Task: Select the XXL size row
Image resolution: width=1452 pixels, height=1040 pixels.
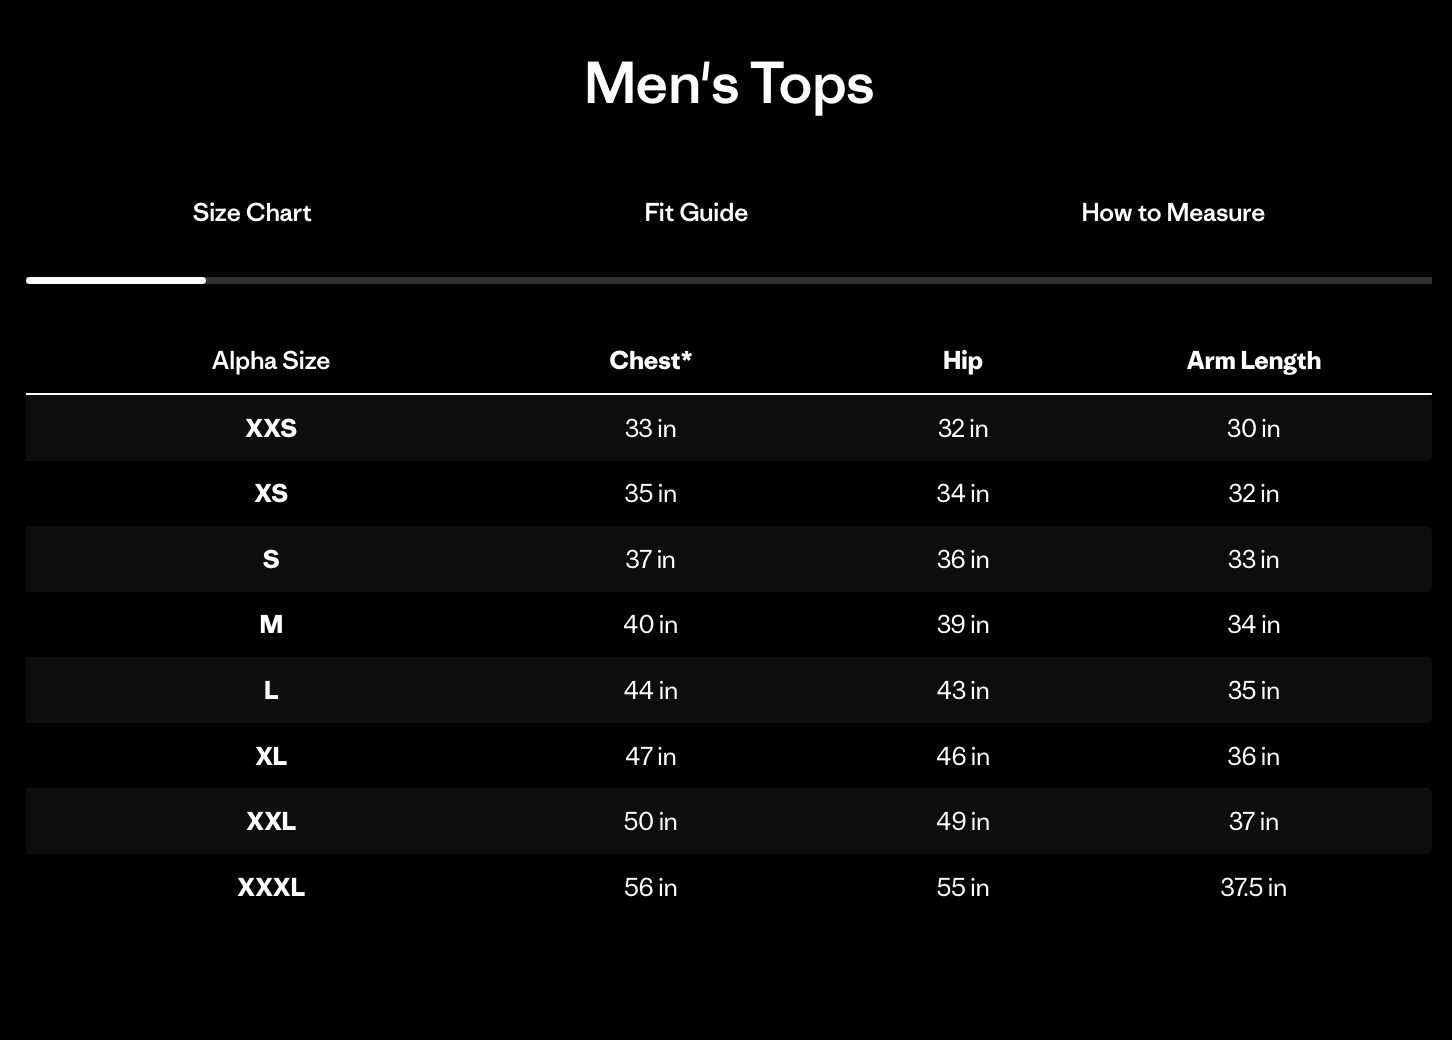Action: click(271, 821)
